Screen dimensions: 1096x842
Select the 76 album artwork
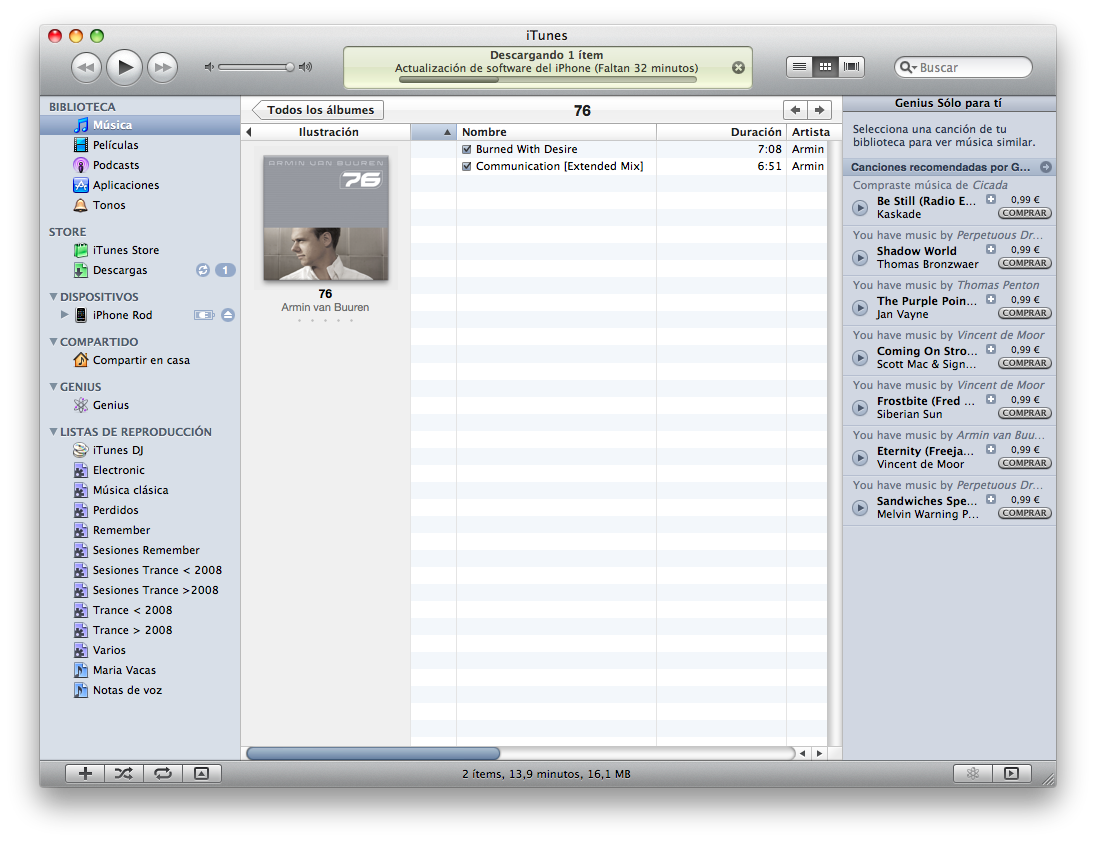pyautogui.click(x=326, y=218)
